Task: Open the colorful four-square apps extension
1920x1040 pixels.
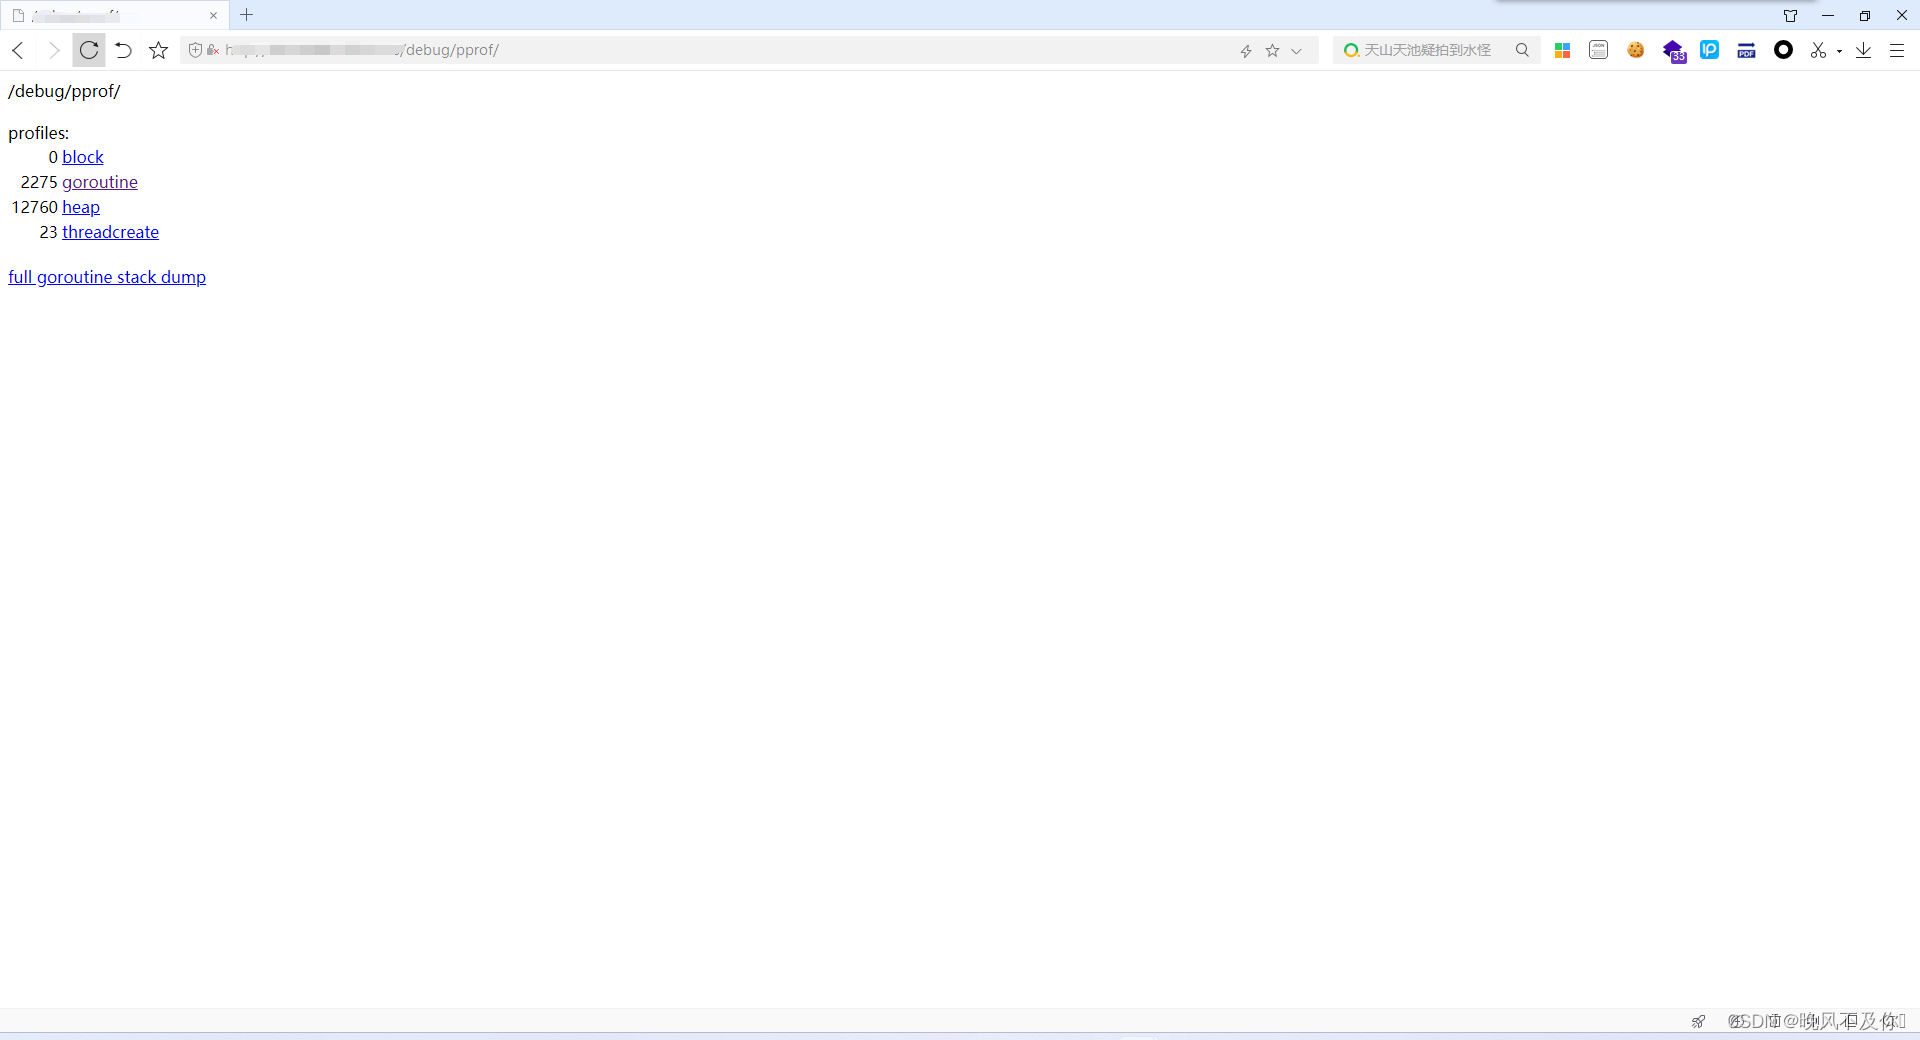Action: pyautogui.click(x=1562, y=50)
